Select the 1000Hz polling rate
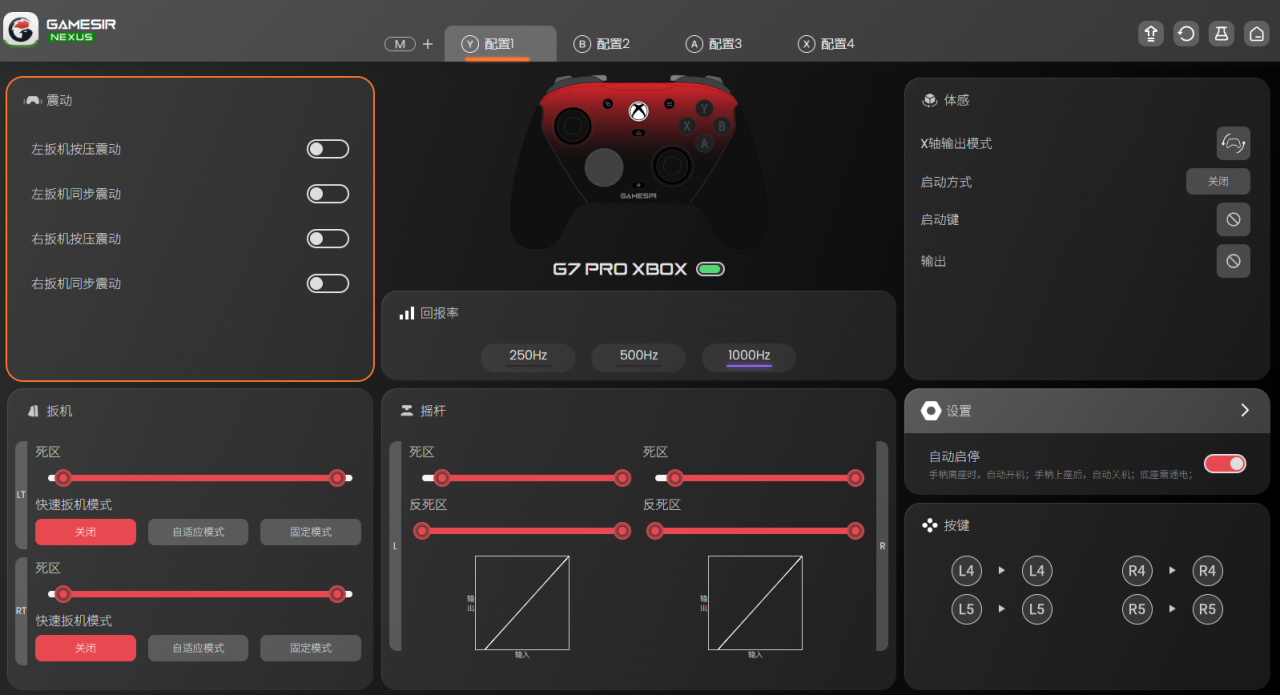The height and width of the screenshot is (695, 1280). click(x=749, y=357)
